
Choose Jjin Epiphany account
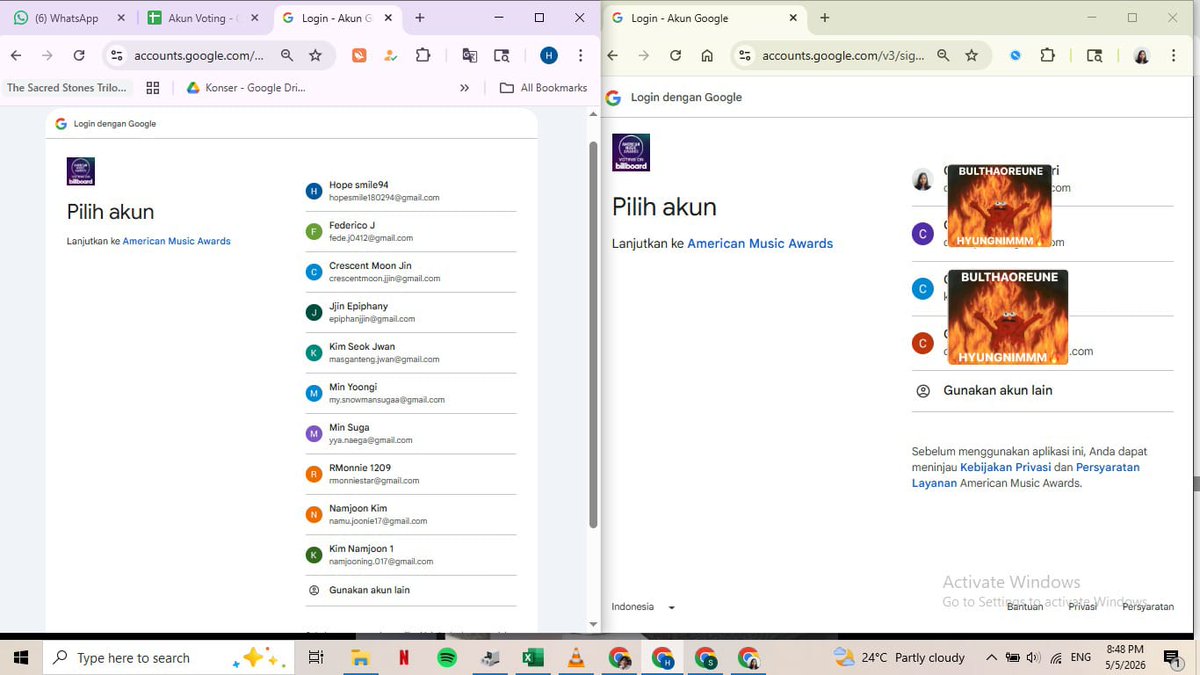point(410,312)
